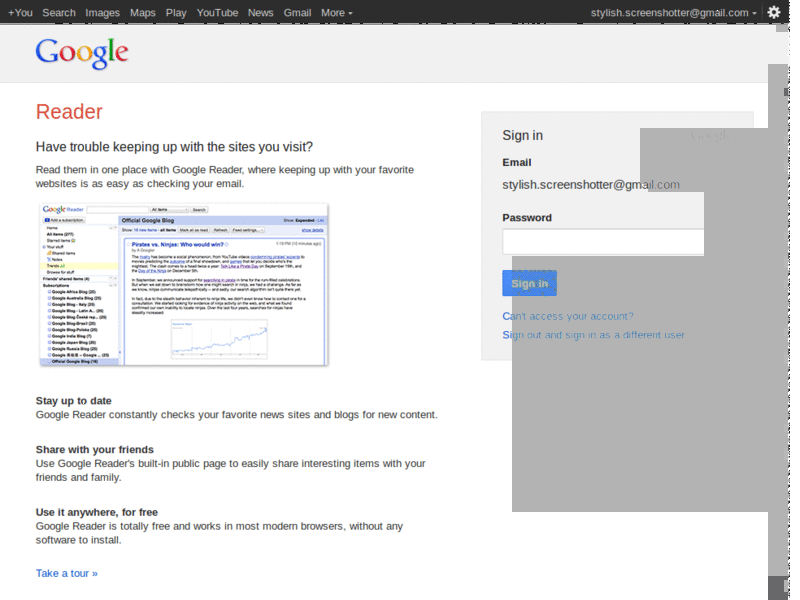Open Gmail in top bar
The width and height of the screenshot is (800, 600).
coord(297,13)
